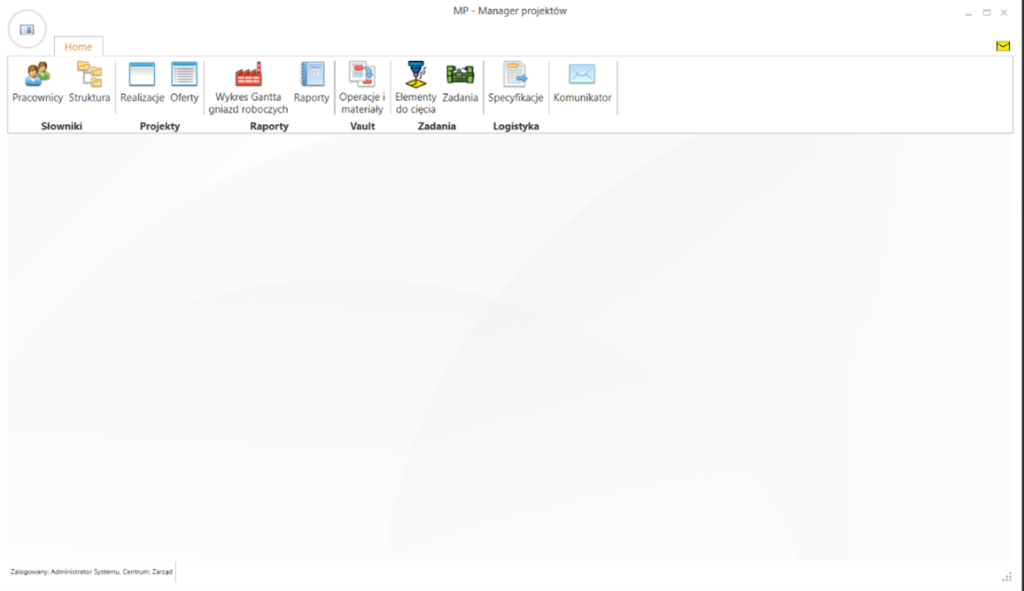Select the Home ribbon tab

(78, 47)
